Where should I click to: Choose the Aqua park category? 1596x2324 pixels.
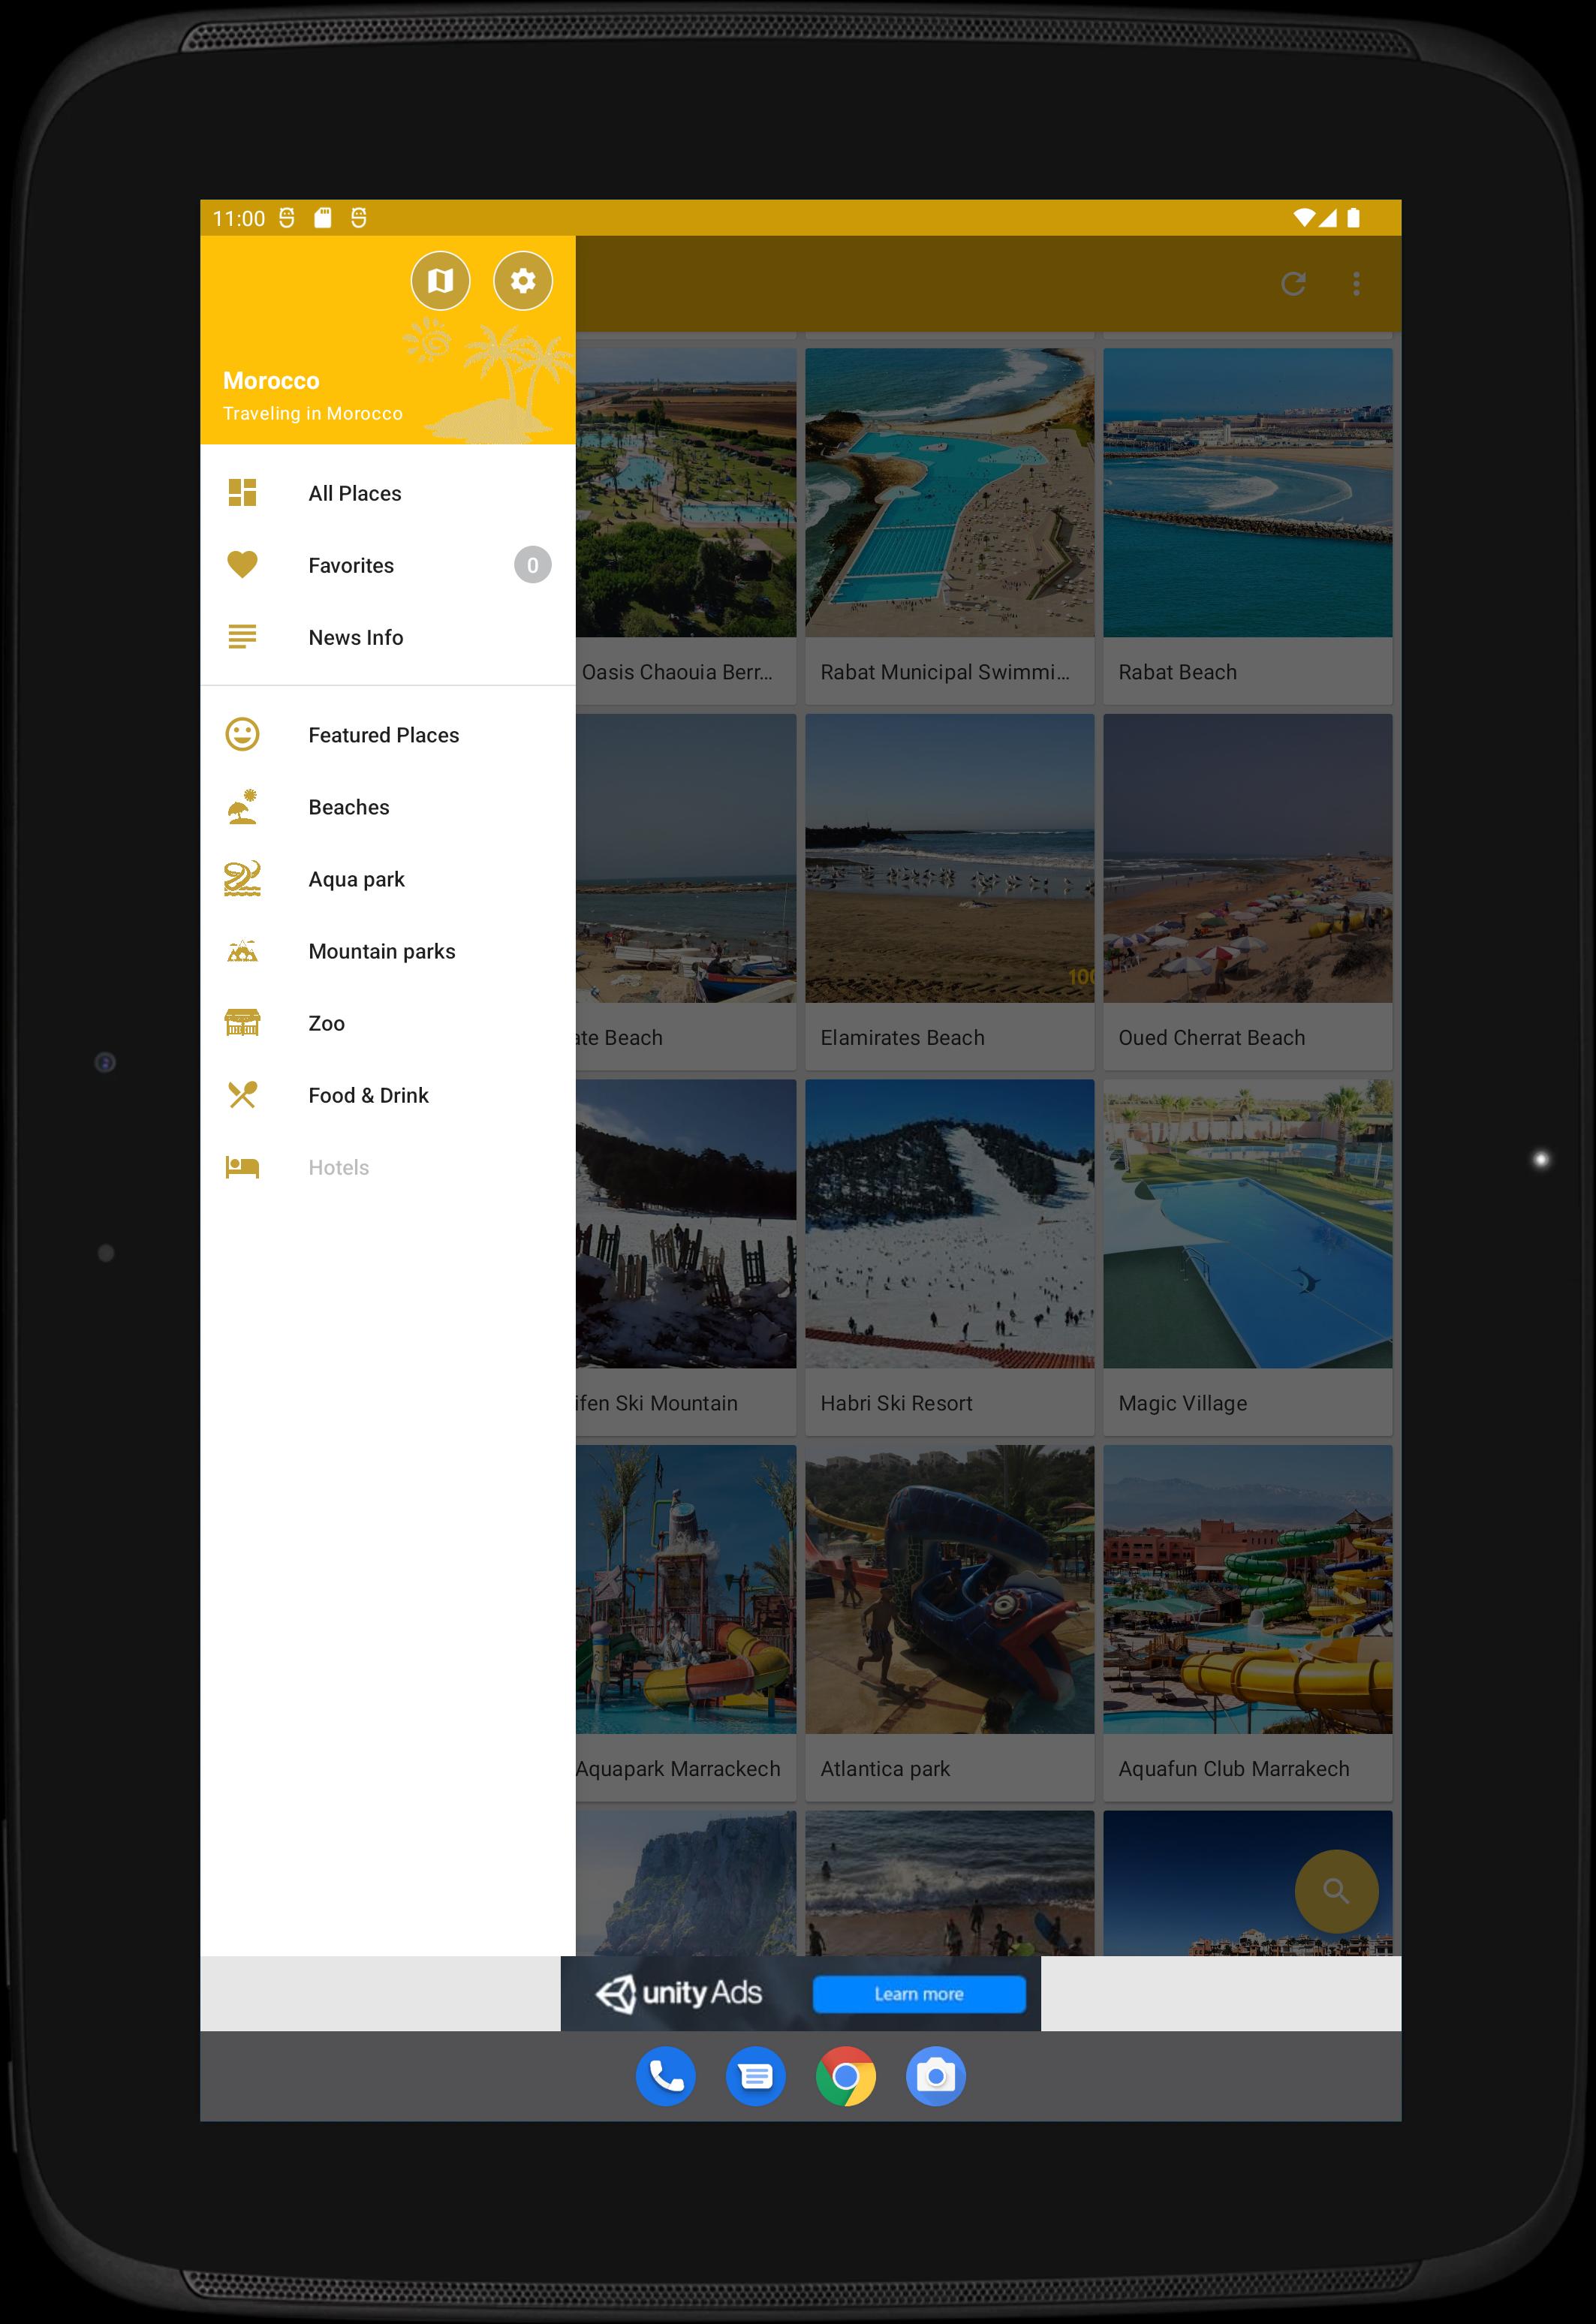[x=388, y=879]
